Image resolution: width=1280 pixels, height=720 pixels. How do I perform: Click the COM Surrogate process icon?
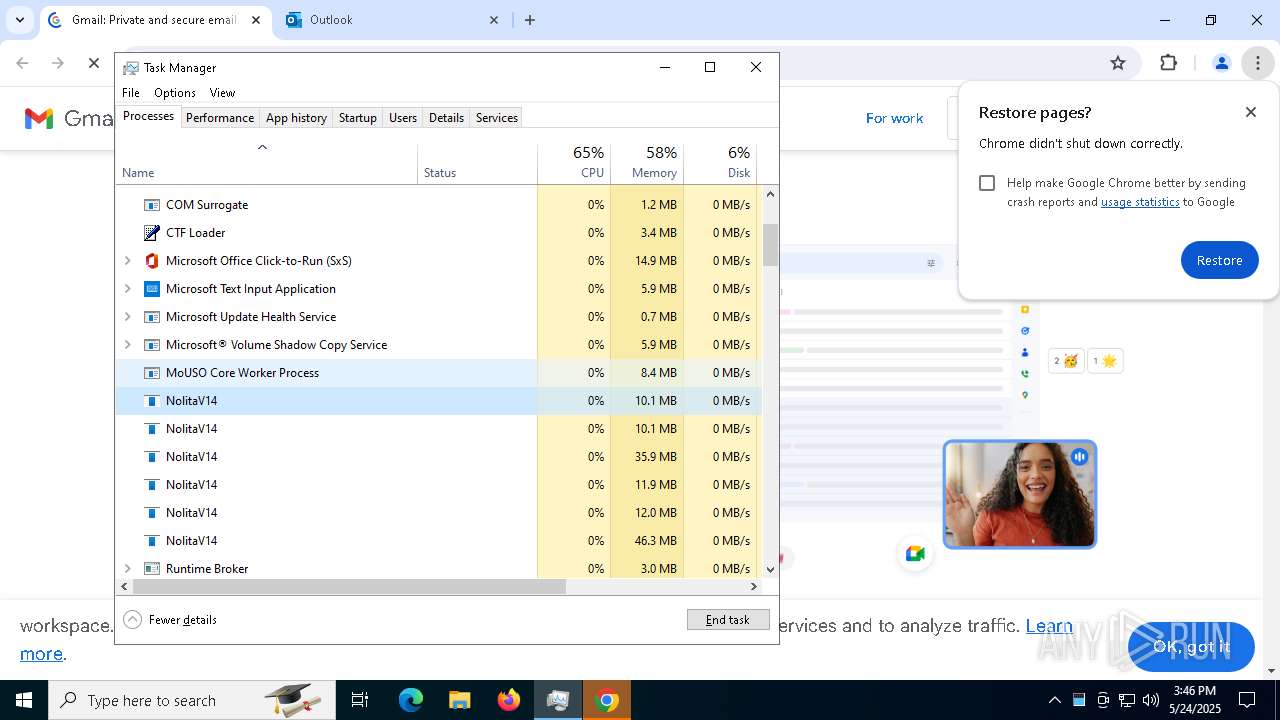(152, 205)
